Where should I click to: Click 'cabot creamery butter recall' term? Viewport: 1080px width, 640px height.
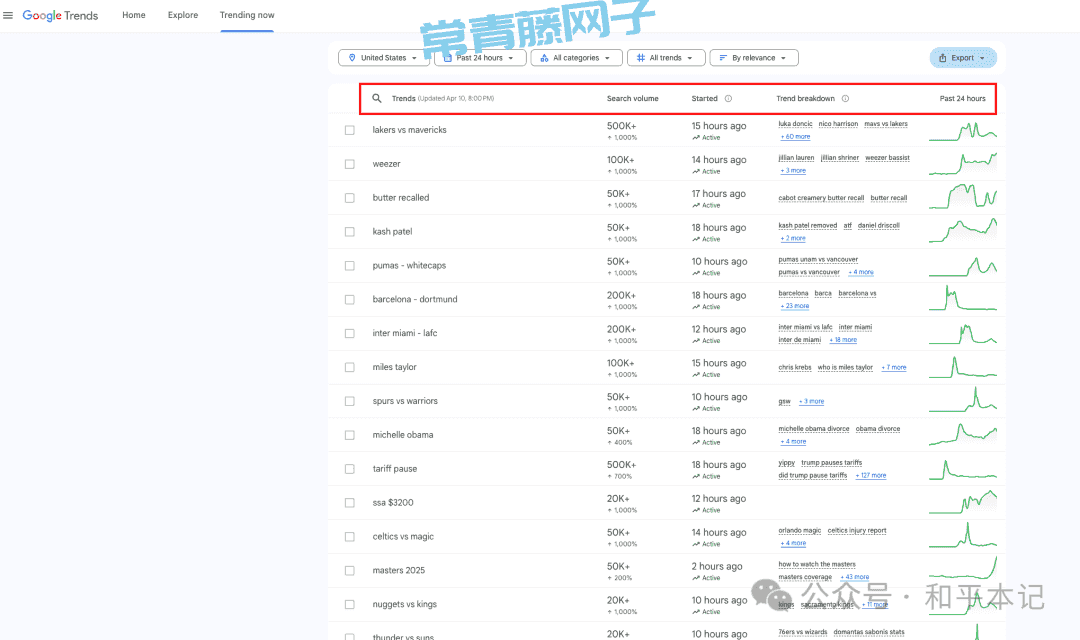tap(821, 198)
